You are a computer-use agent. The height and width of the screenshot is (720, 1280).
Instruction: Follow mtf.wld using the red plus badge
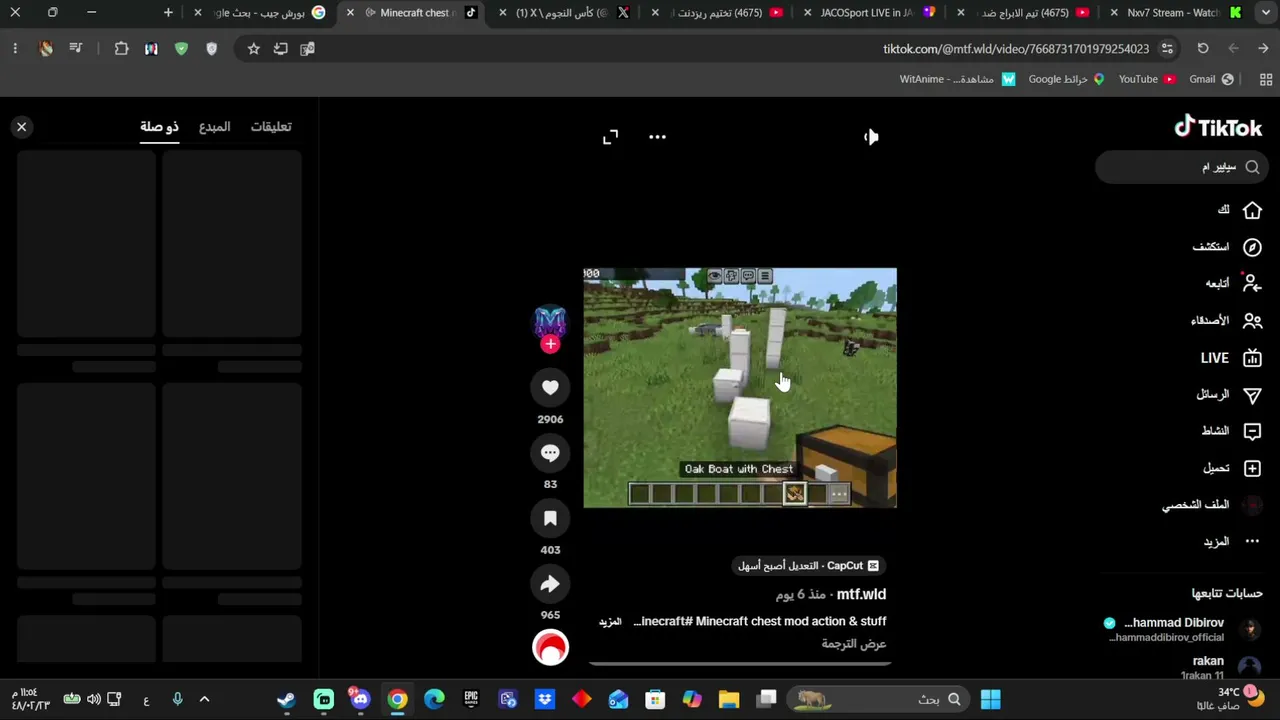[x=550, y=344]
